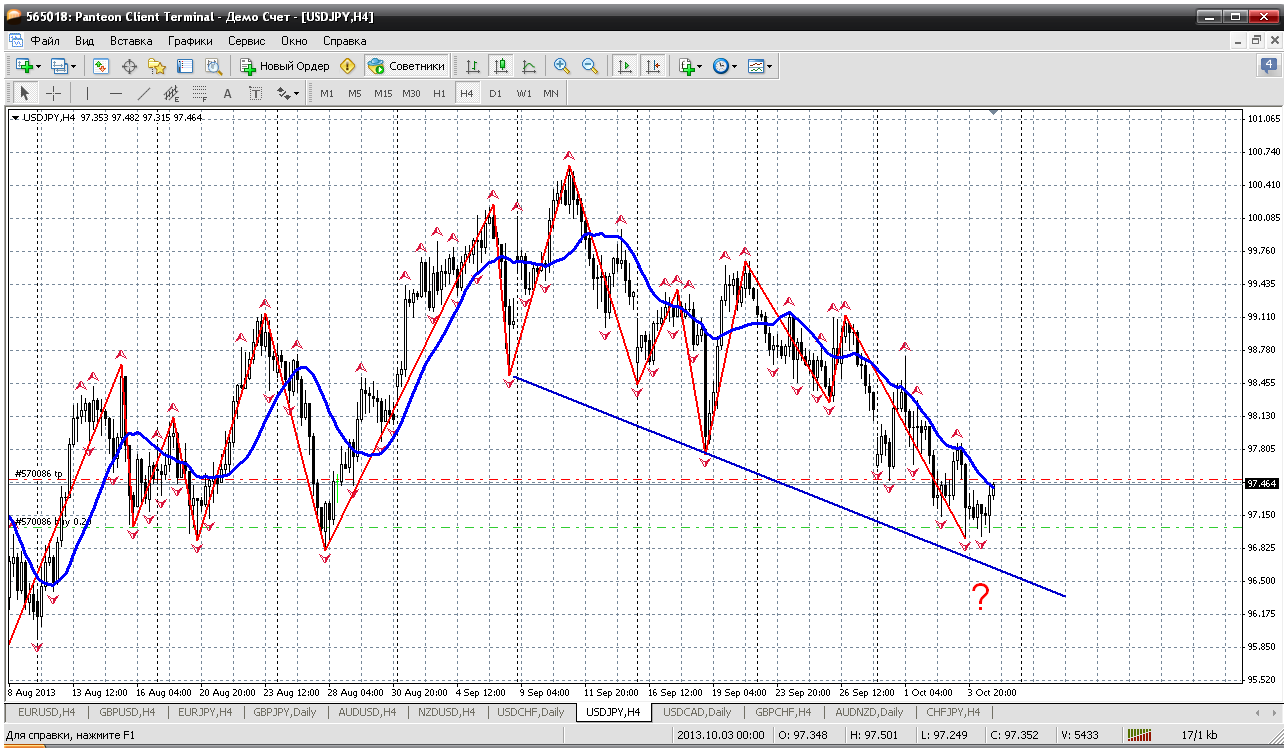Switch timeframe to M15
The image size is (1288, 748).
[383, 93]
